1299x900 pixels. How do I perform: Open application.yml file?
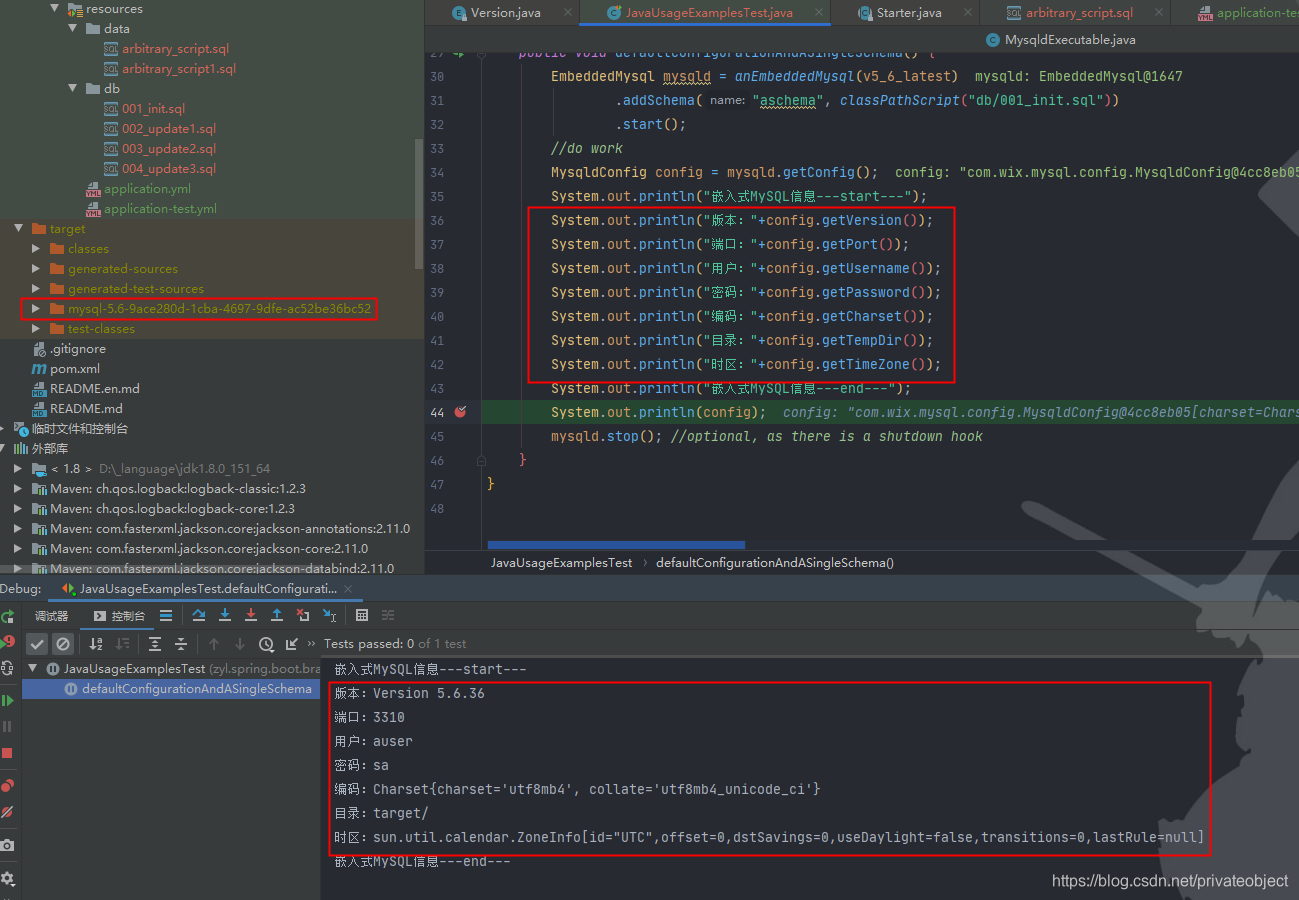[147, 189]
